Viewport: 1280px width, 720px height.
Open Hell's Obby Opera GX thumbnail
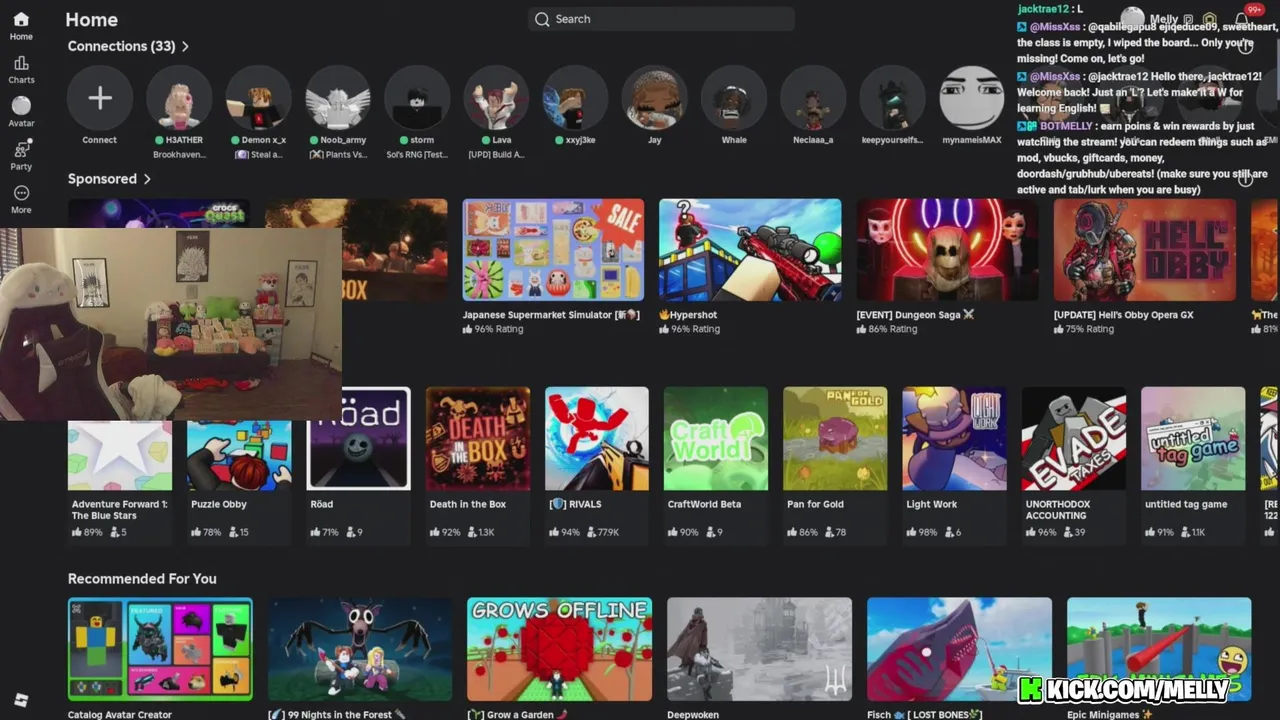(1145, 250)
